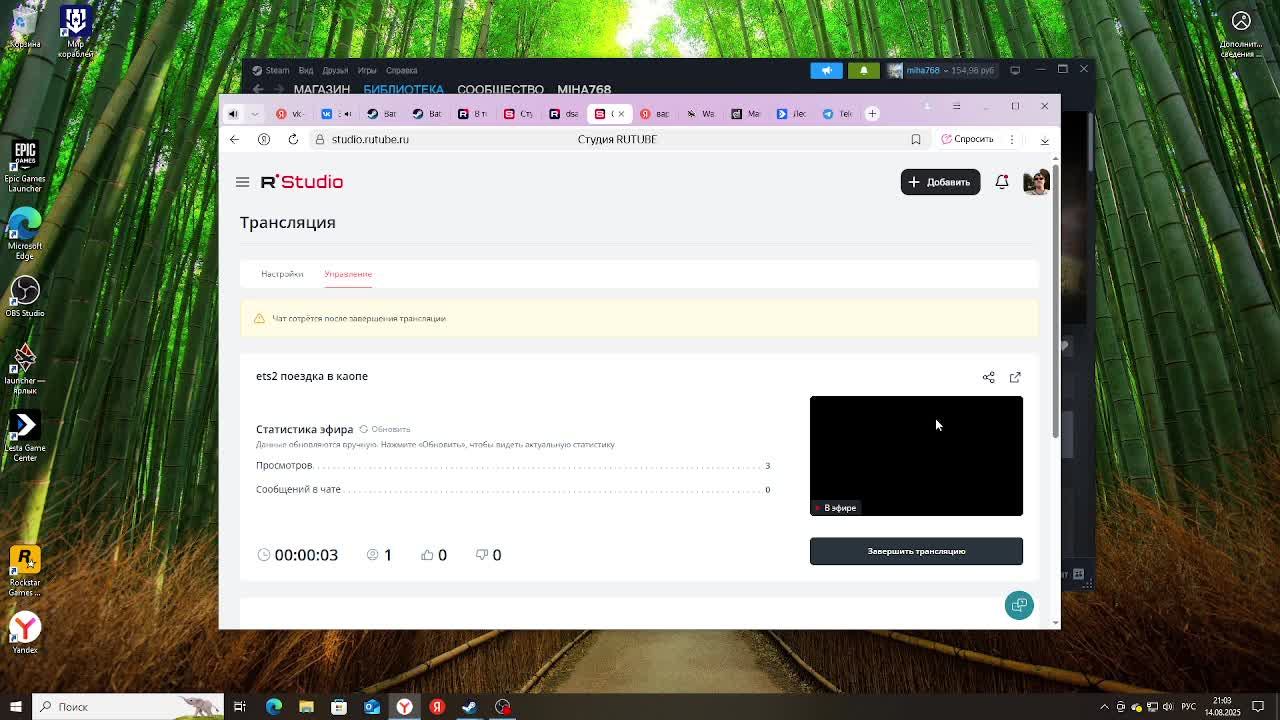The height and width of the screenshot is (720, 1280).
Task: Open the user profile avatar menu
Action: click(x=1035, y=182)
